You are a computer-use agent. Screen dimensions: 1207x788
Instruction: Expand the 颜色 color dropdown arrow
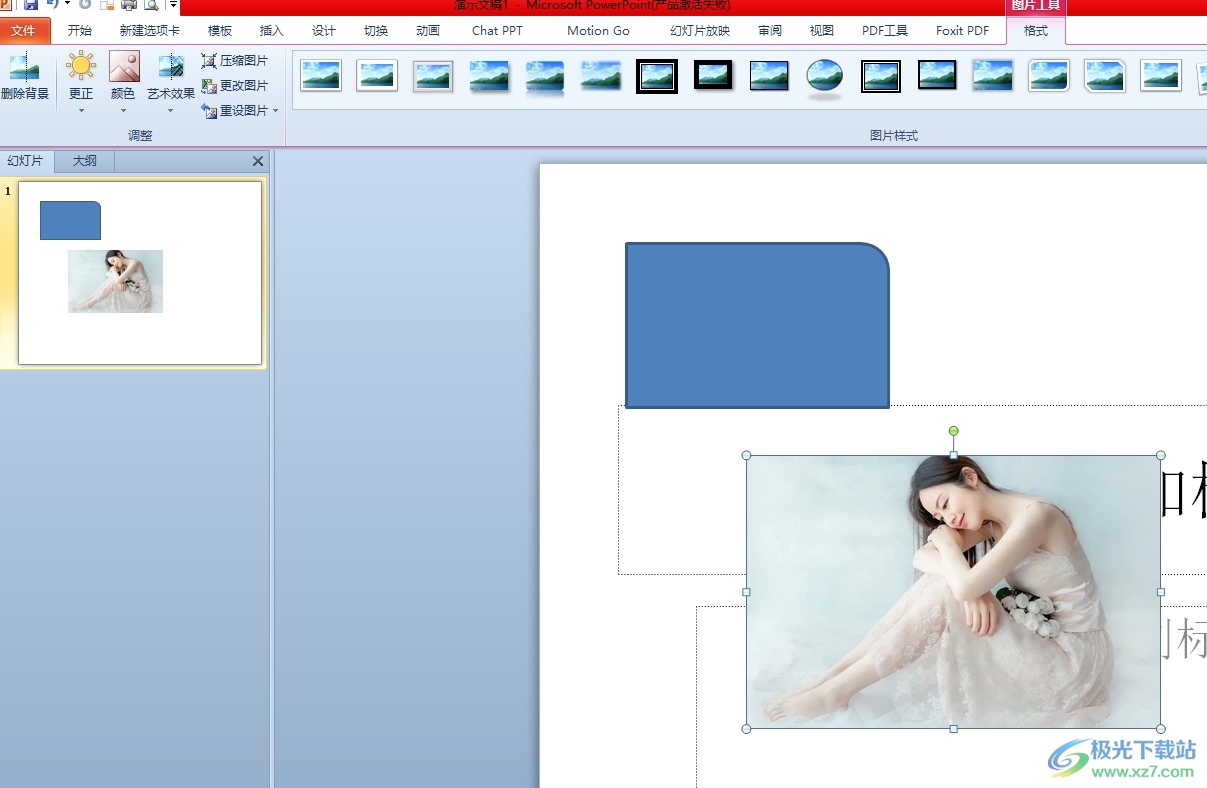click(123, 110)
